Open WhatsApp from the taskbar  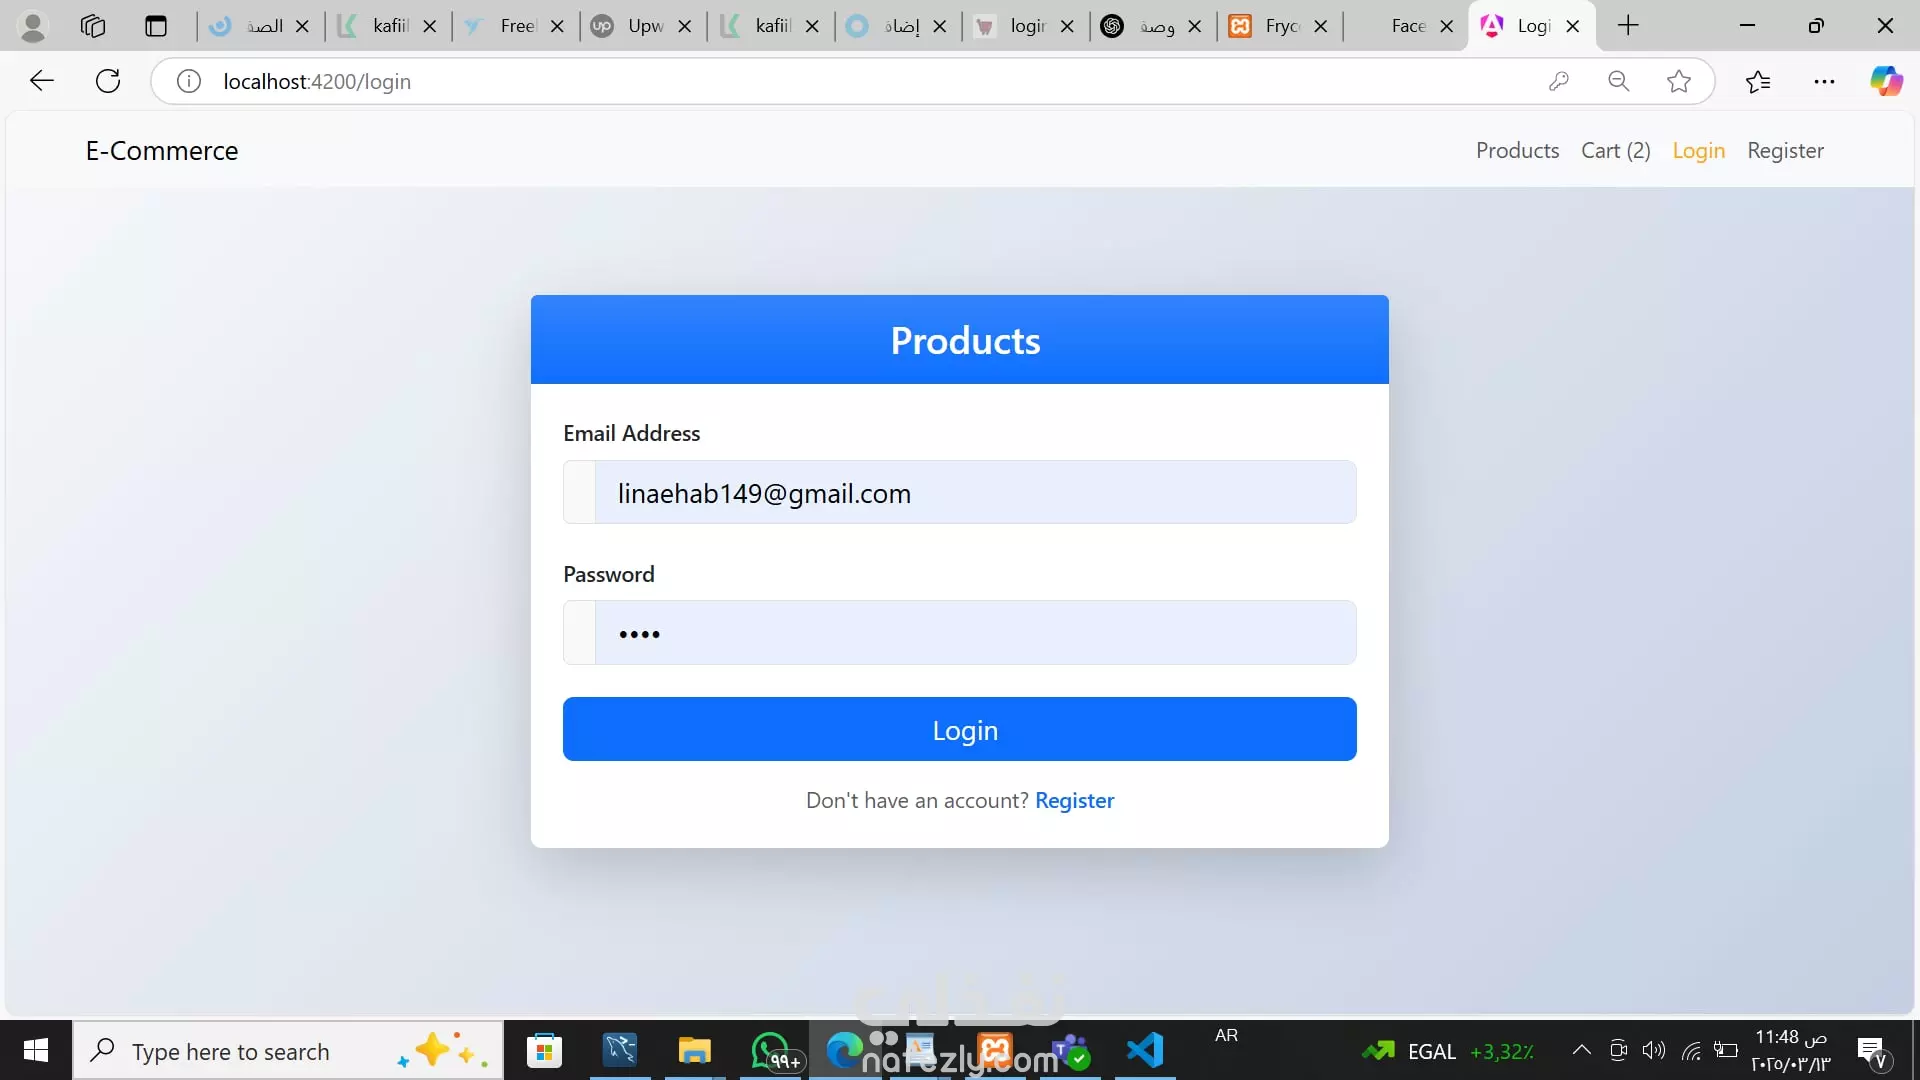coord(772,1051)
